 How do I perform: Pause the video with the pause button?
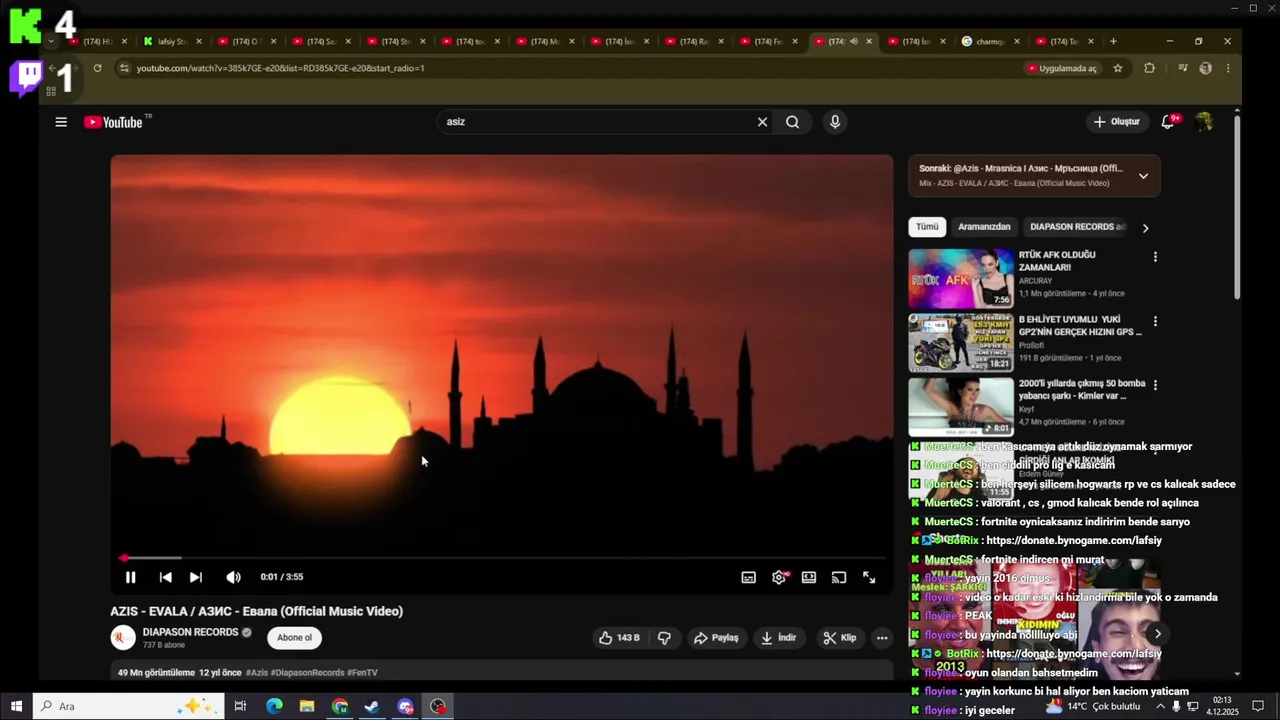[130, 577]
